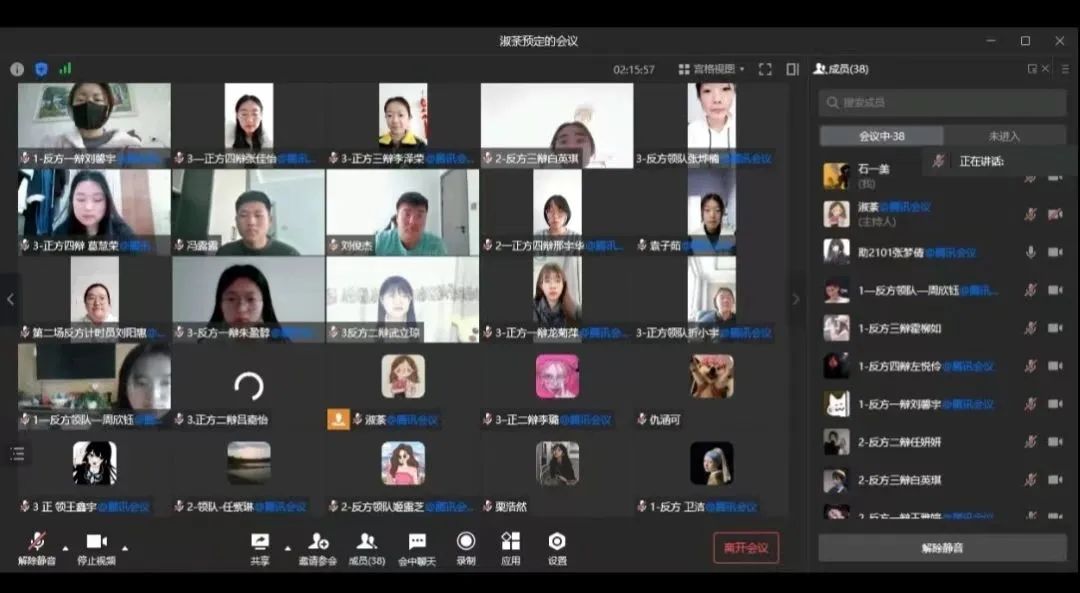This screenshot has width=1080, height=593.
Task: Open the 宫格视图 view dropdown
Action: pos(712,69)
